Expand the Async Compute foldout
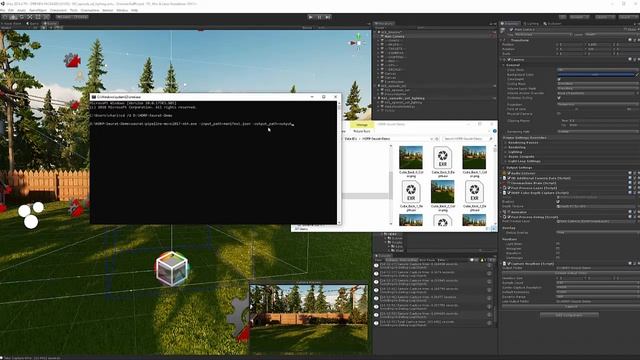The width and height of the screenshot is (640, 360). 506,156
